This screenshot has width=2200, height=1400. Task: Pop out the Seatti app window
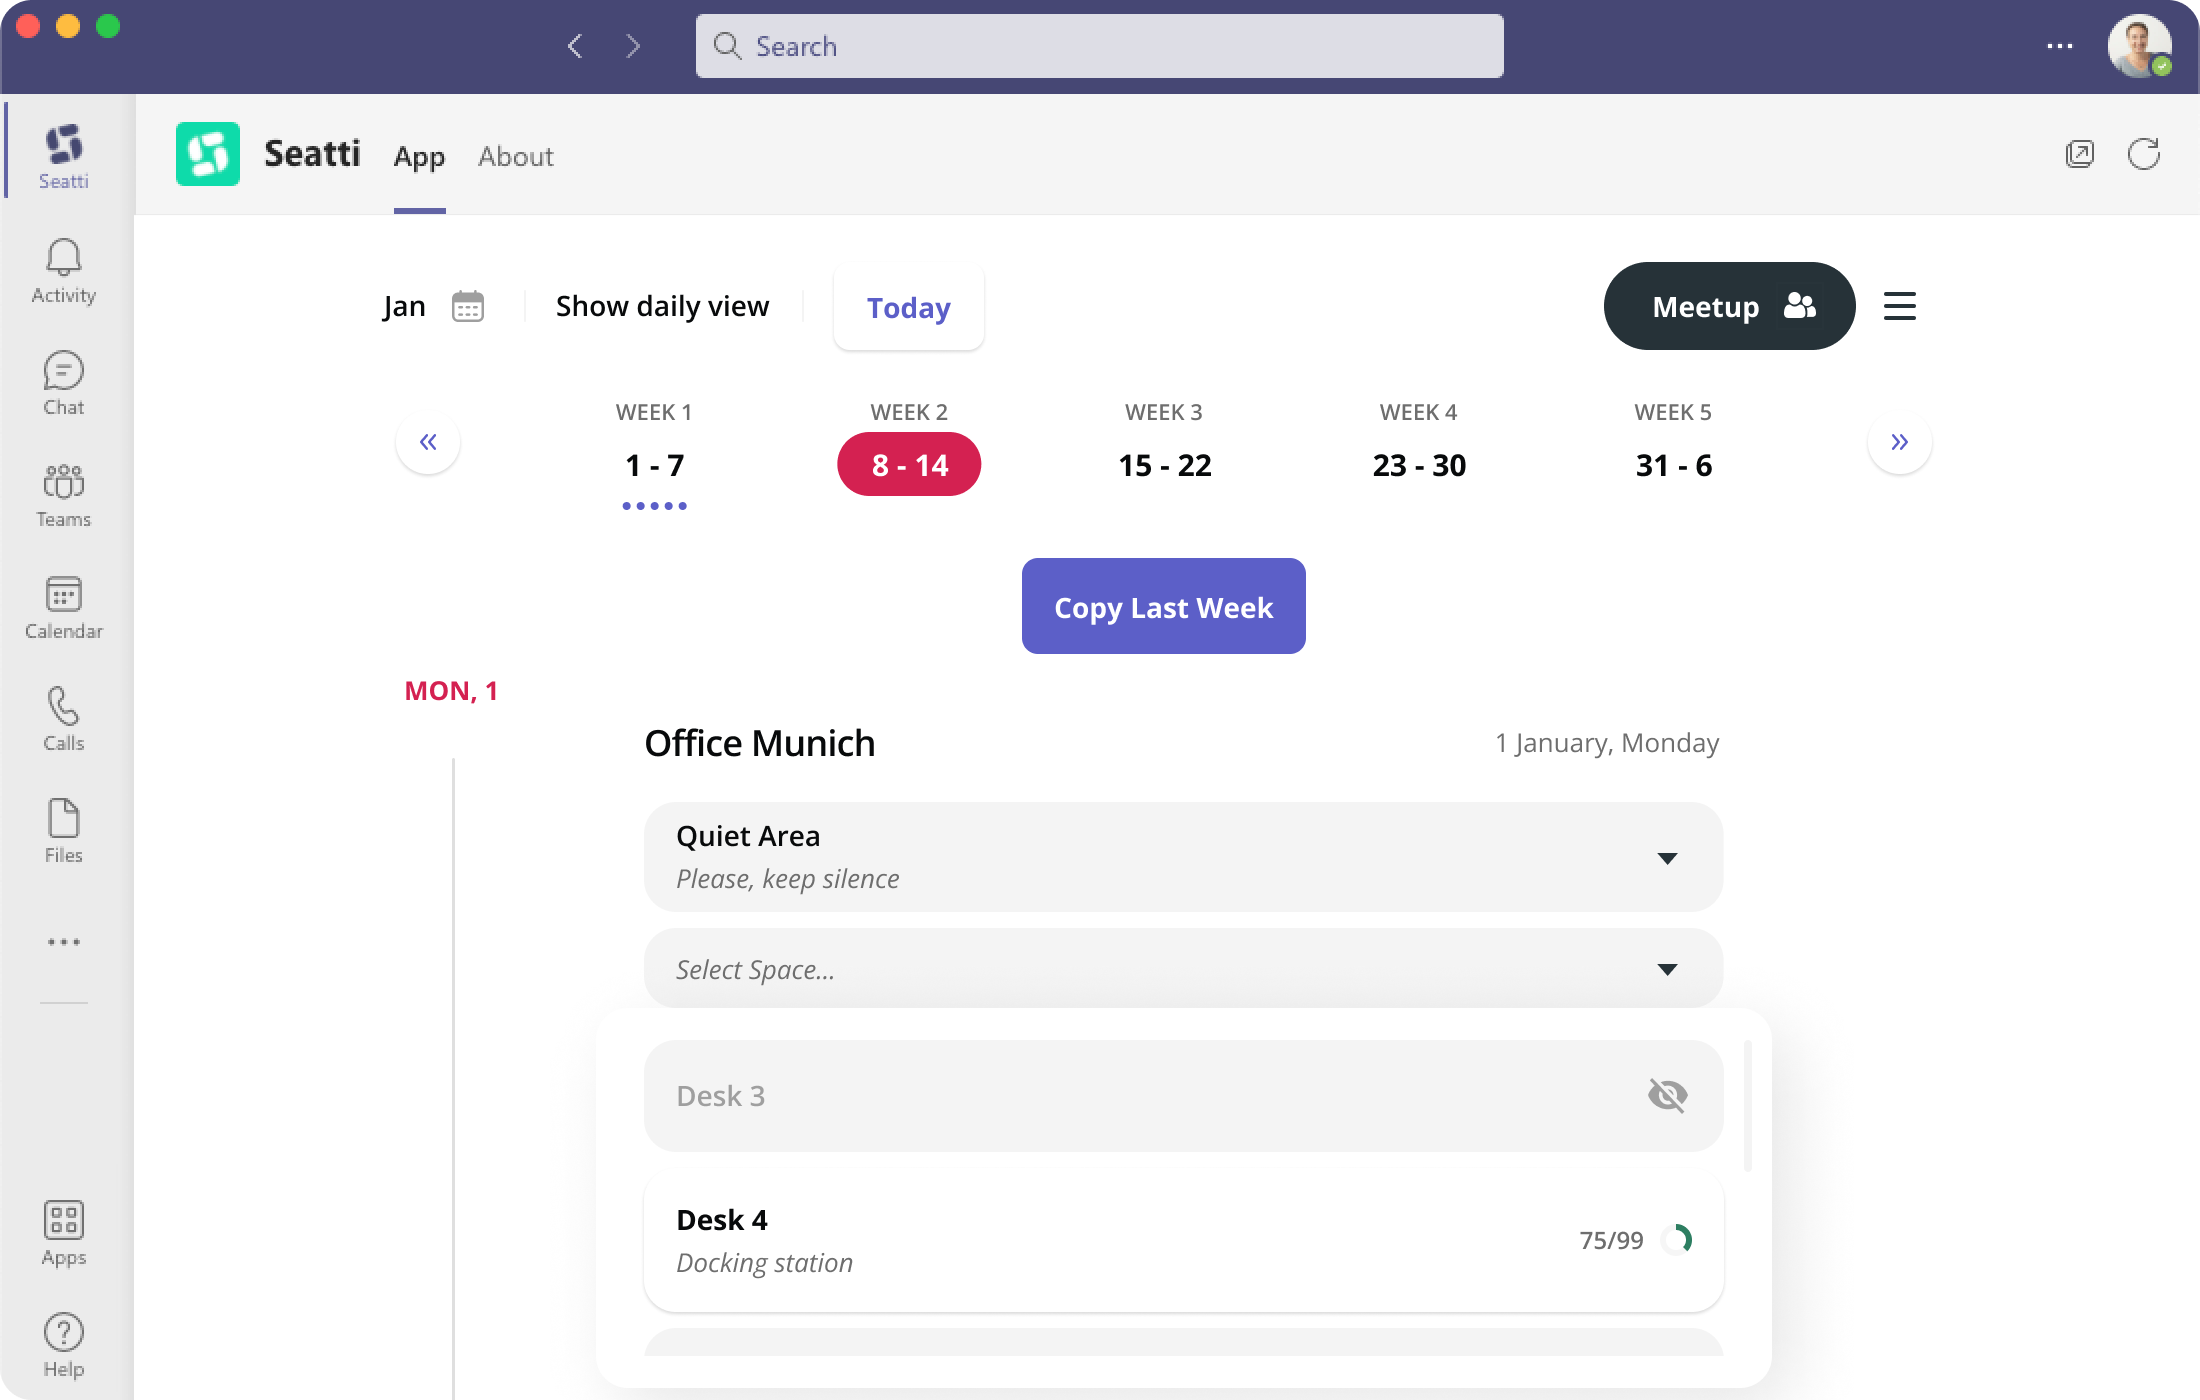2080,154
